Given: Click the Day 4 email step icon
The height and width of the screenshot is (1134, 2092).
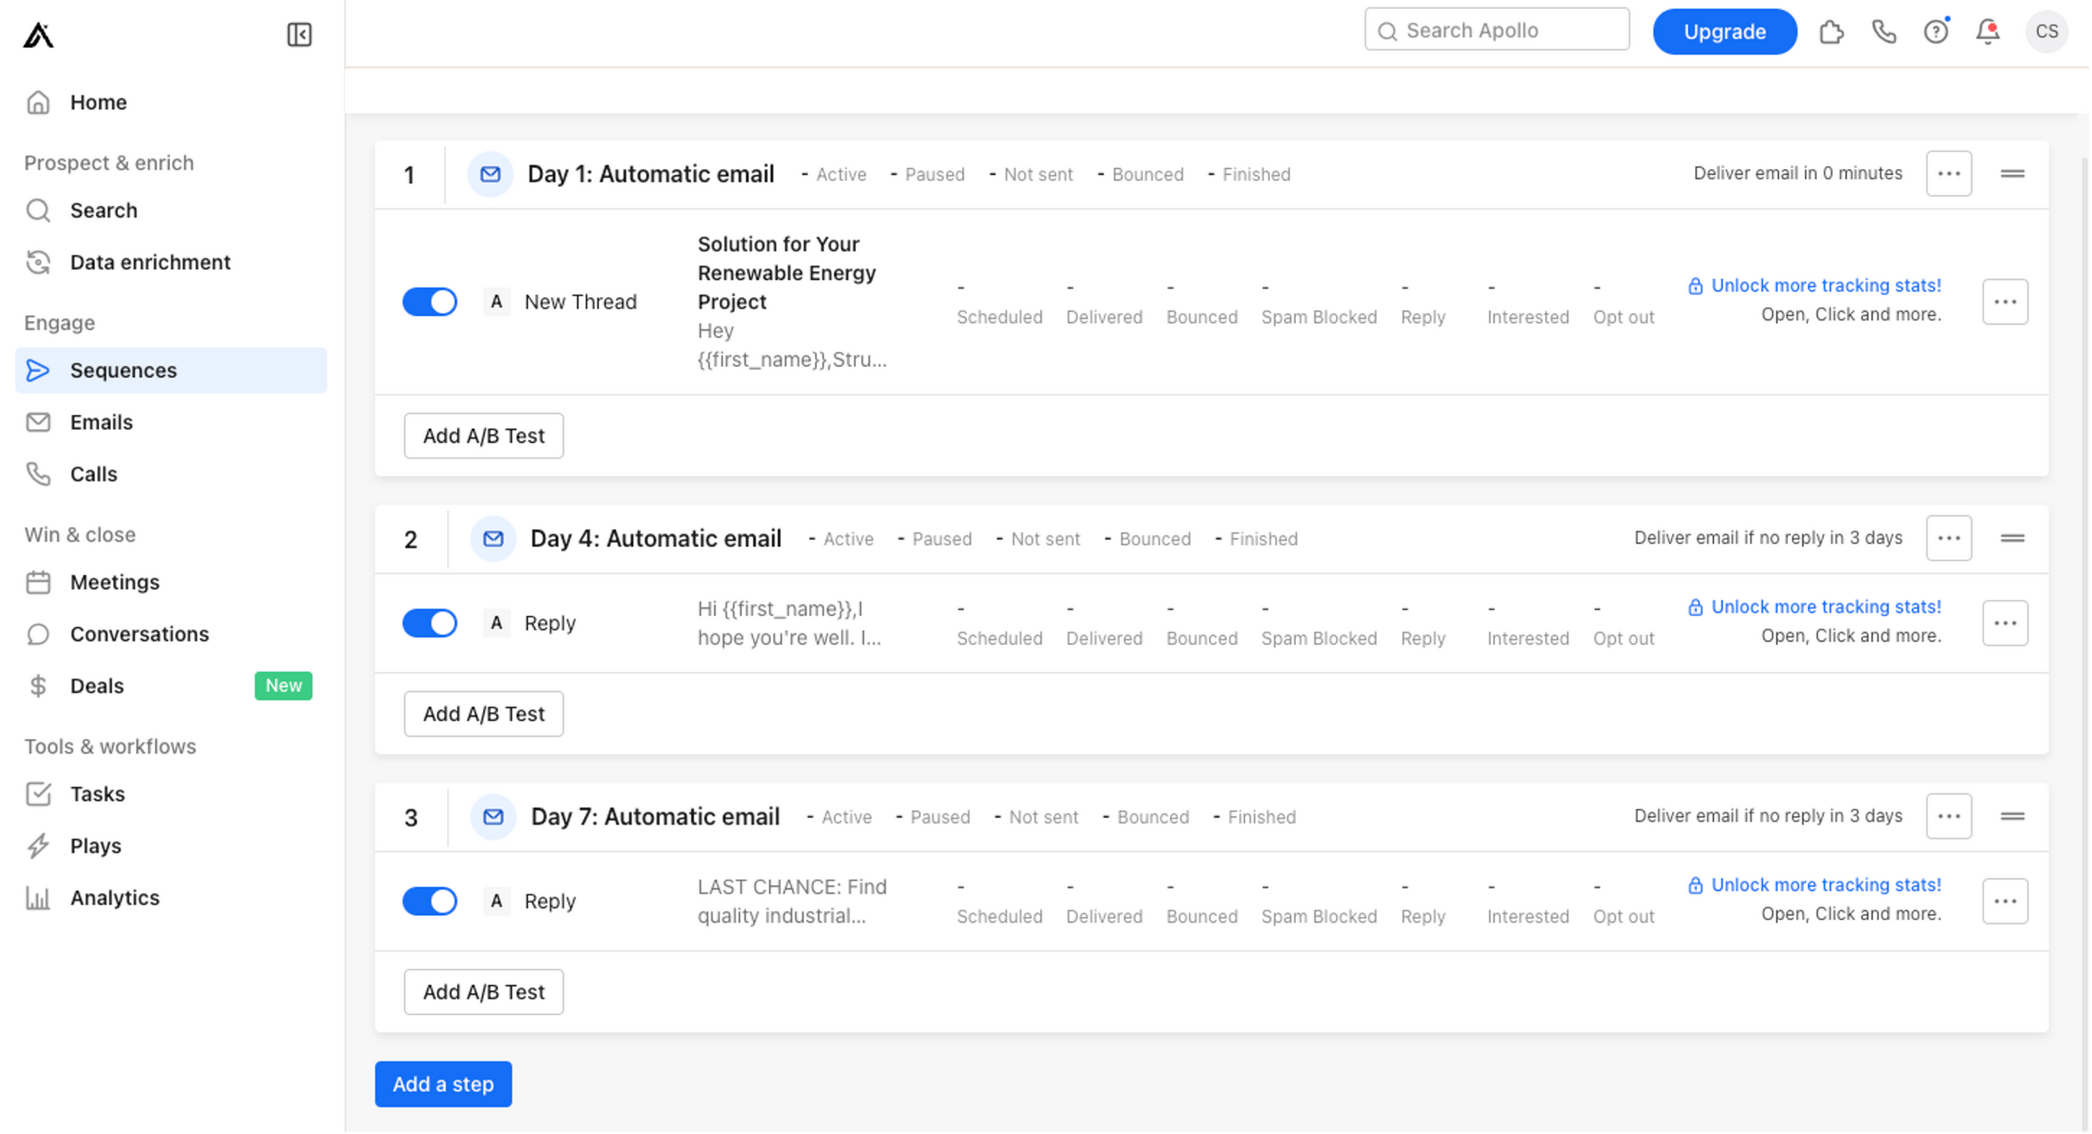Looking at the screenshot, I should point(493,539).
